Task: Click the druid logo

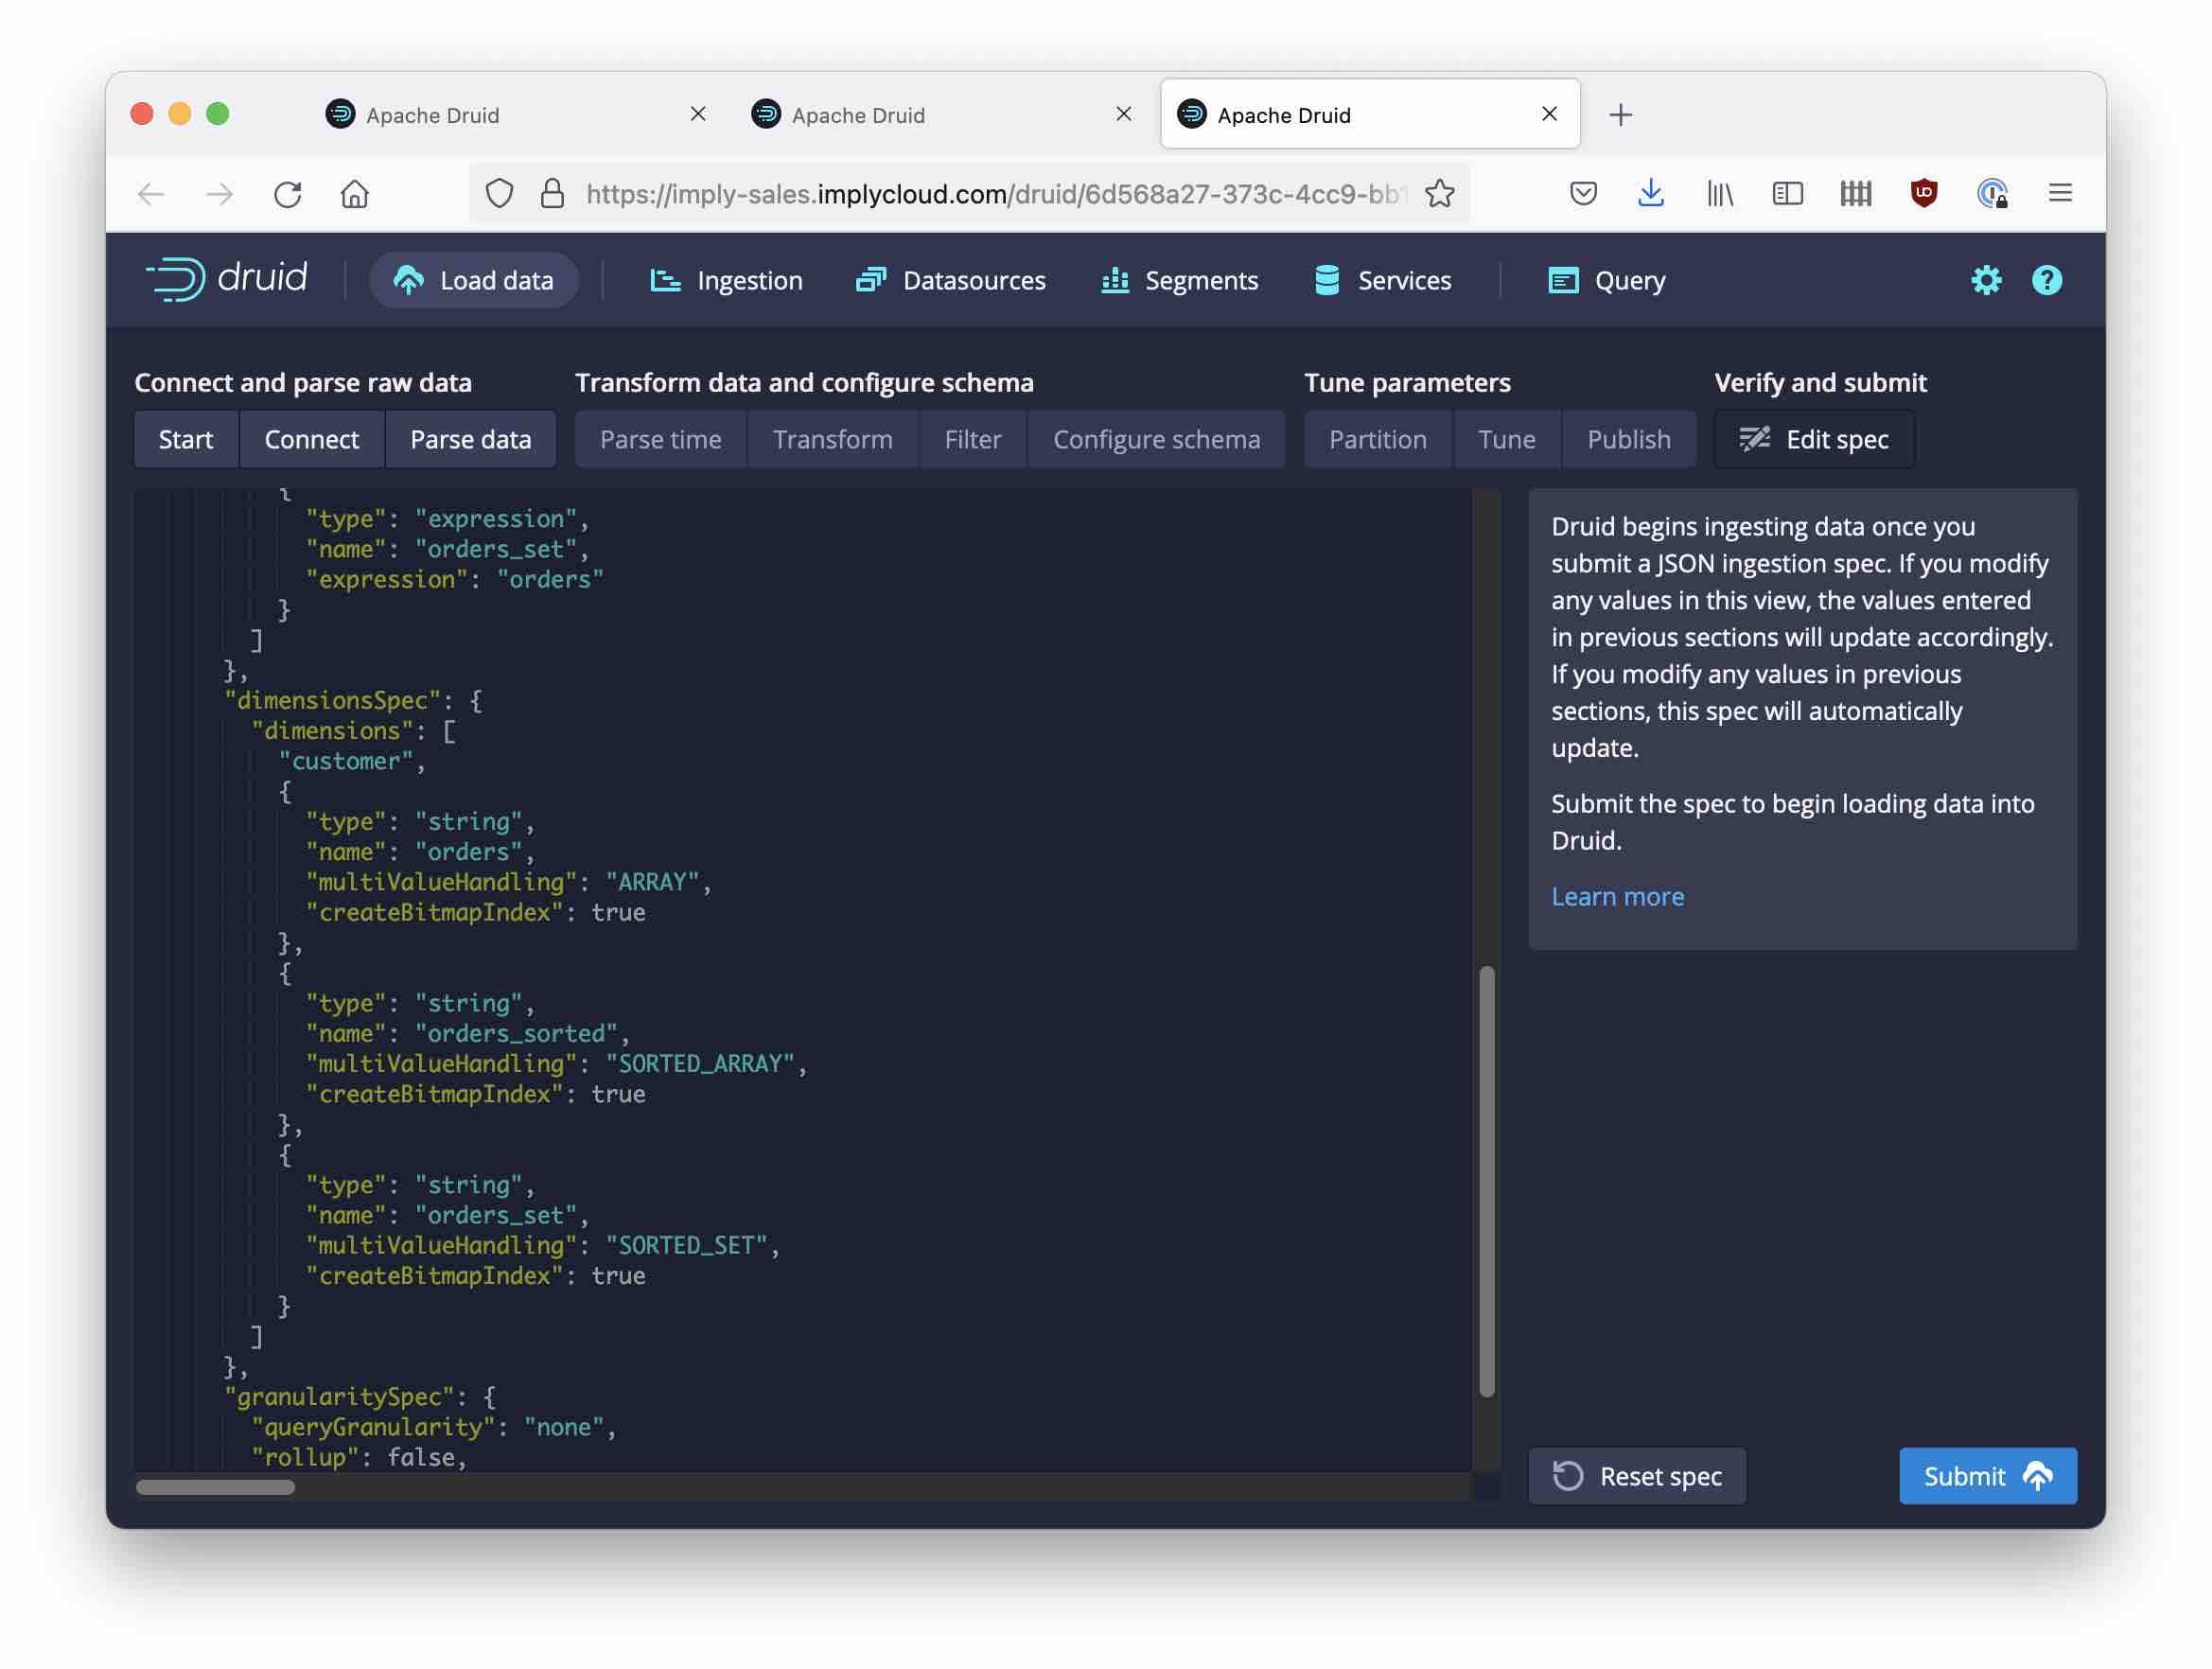Action: point(227,279)
